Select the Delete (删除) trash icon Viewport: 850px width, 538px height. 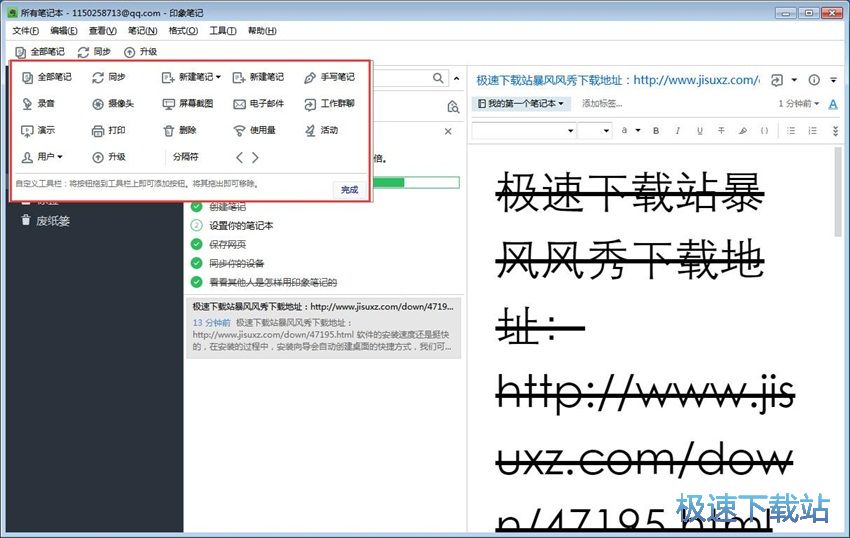[x=169, y=131]
